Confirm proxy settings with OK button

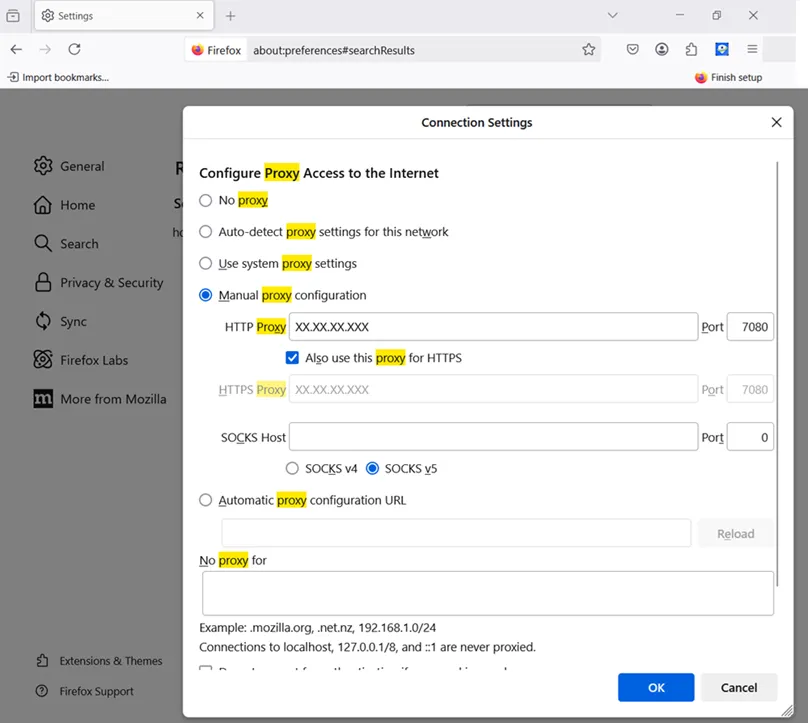[656, 687]
